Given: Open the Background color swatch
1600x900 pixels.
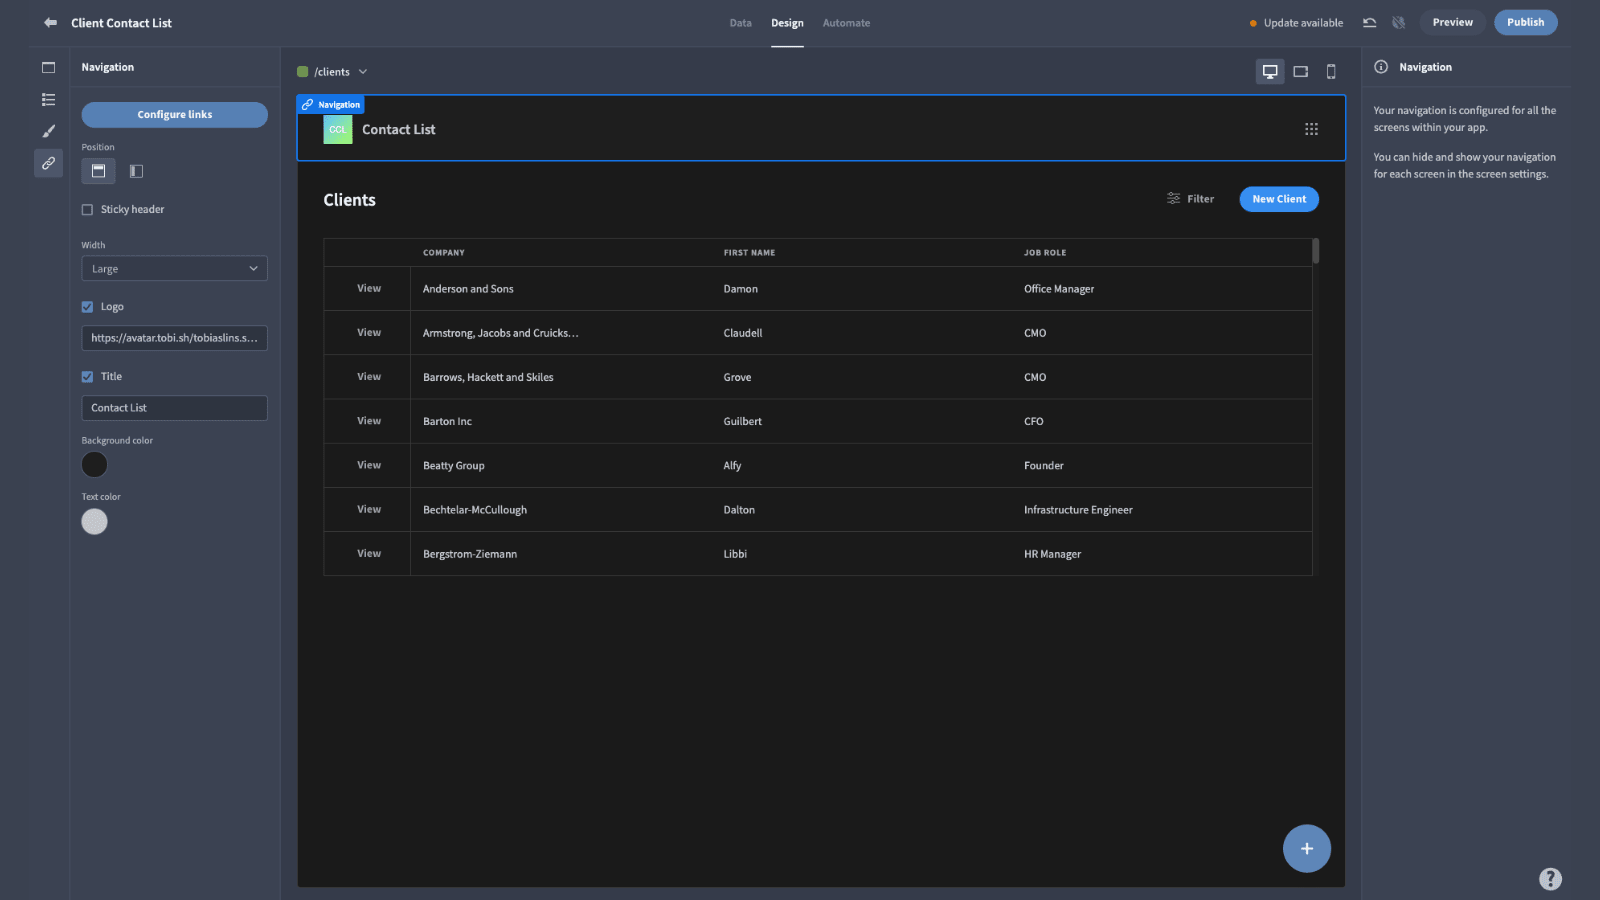Looking at the screenshot, I should click(94, 464).
